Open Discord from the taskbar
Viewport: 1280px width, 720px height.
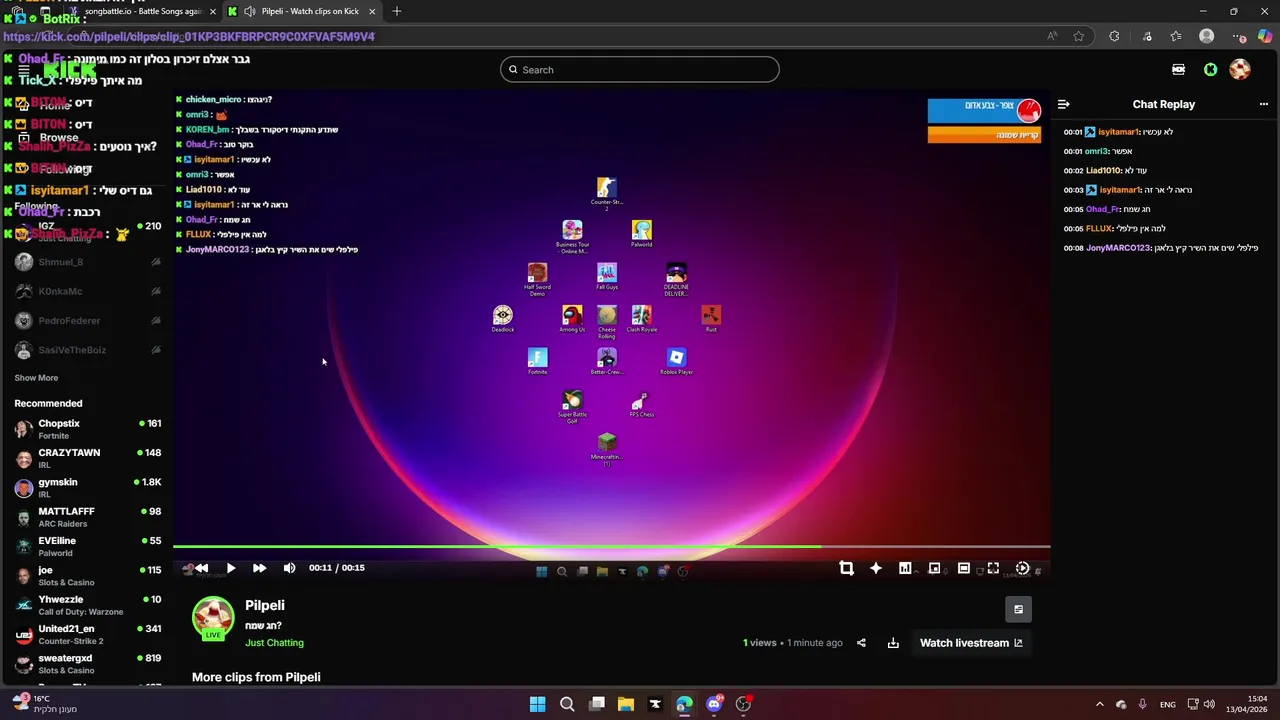point(714,704)
